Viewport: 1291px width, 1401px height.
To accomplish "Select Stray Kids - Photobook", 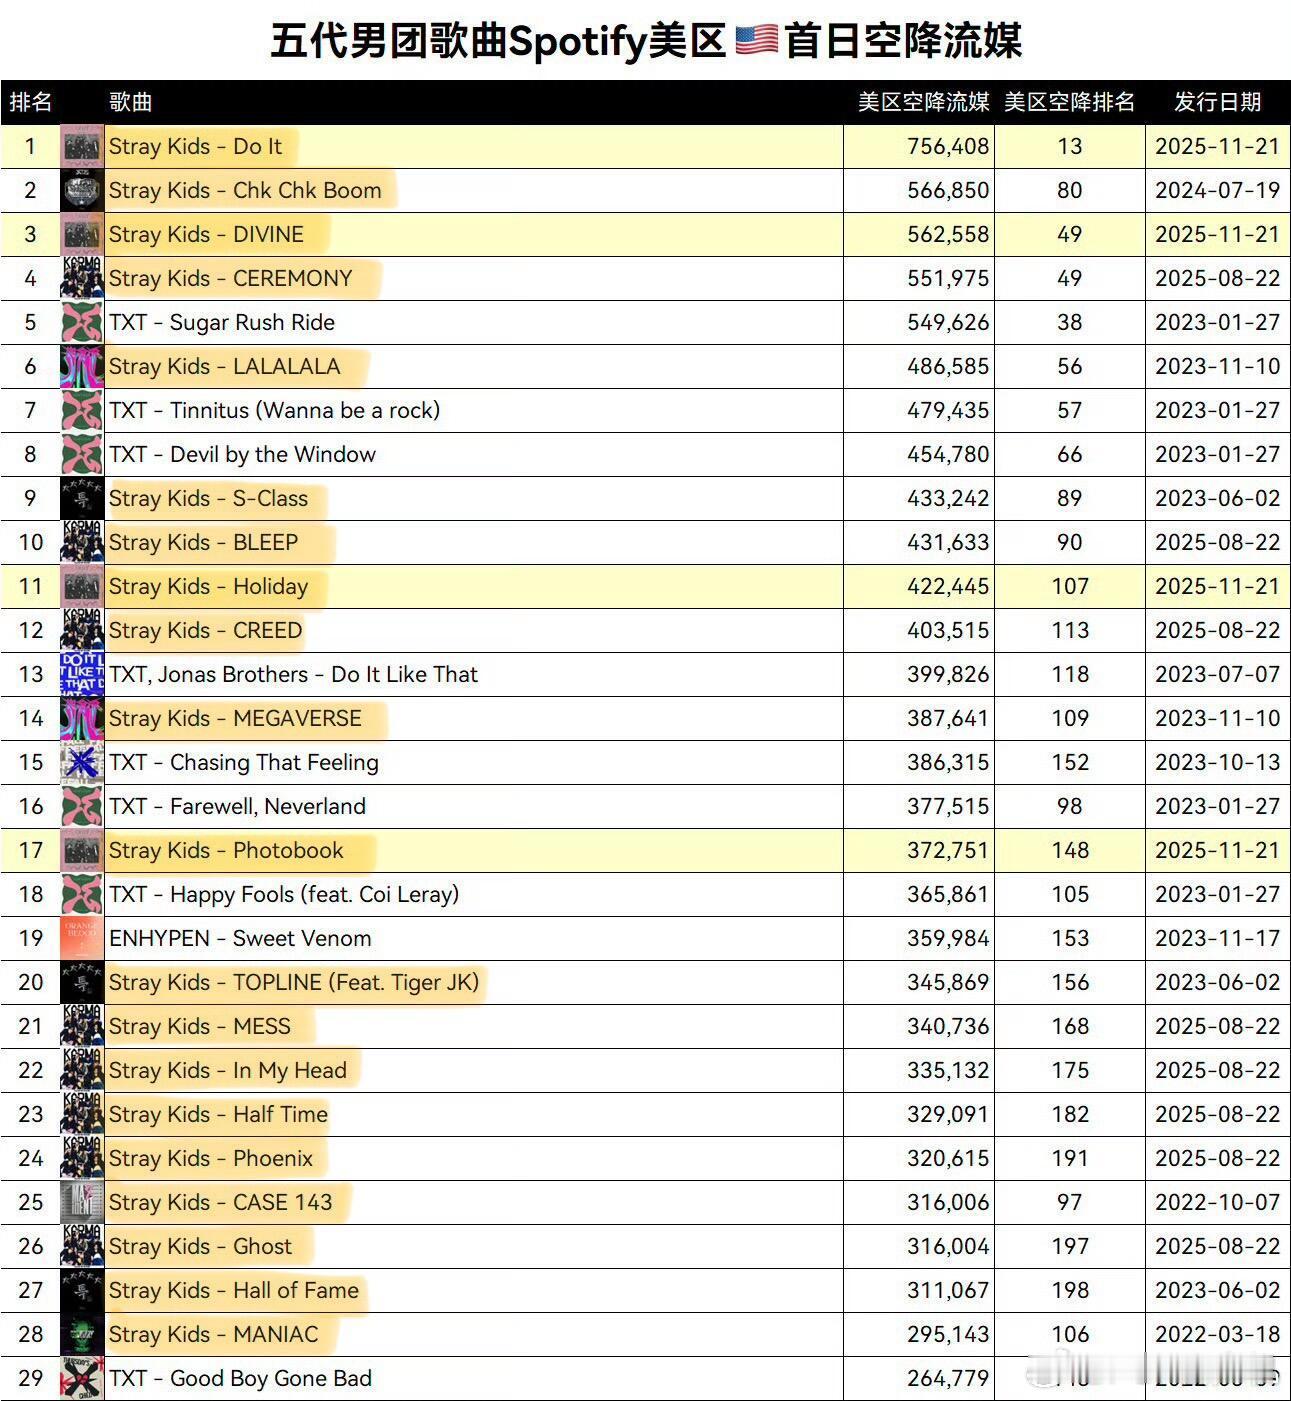I will coord(226,850).
